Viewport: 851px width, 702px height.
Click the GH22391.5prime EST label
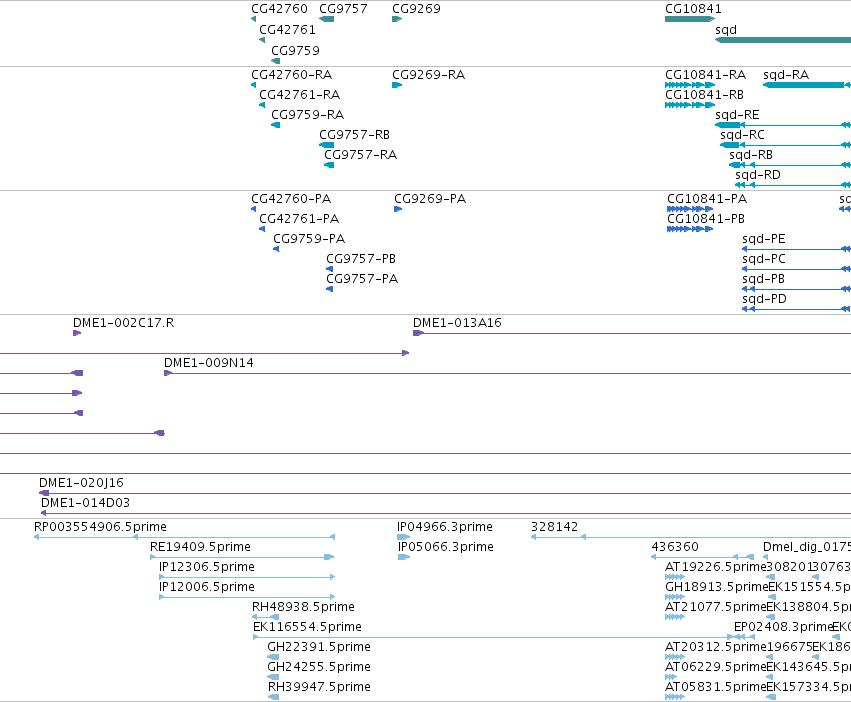pos(319,647)
